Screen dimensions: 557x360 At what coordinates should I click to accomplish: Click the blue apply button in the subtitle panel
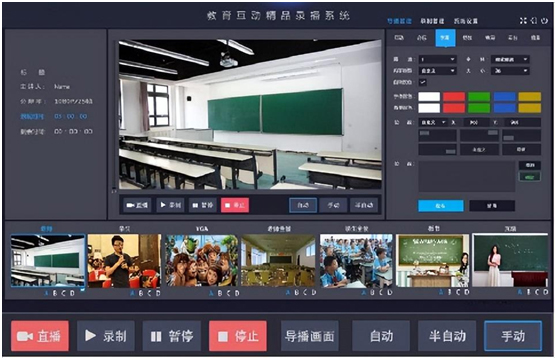coord(440,205)
